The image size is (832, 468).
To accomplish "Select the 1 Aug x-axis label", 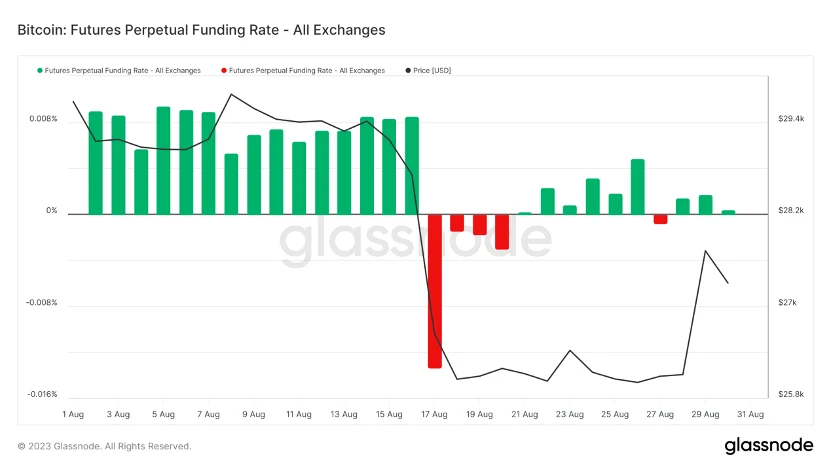I will 73,413.
